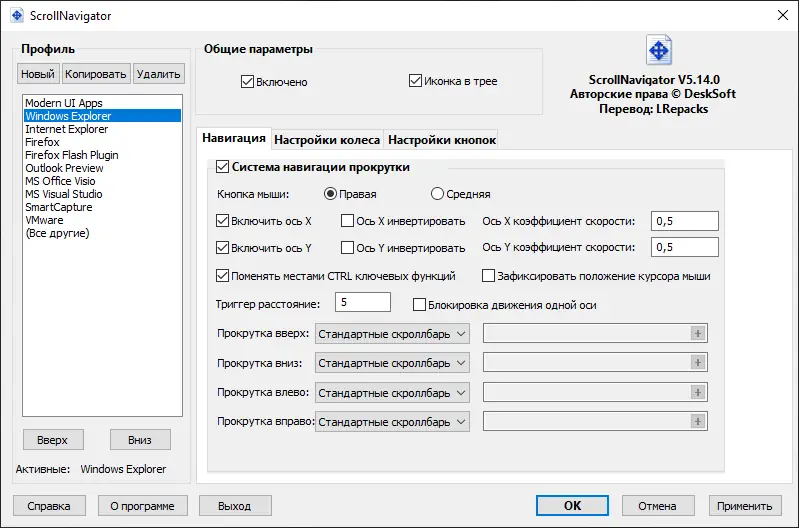The image size is (799, 528).
Task: Select (Все другие) profile
Action: [x=102, y=233]
